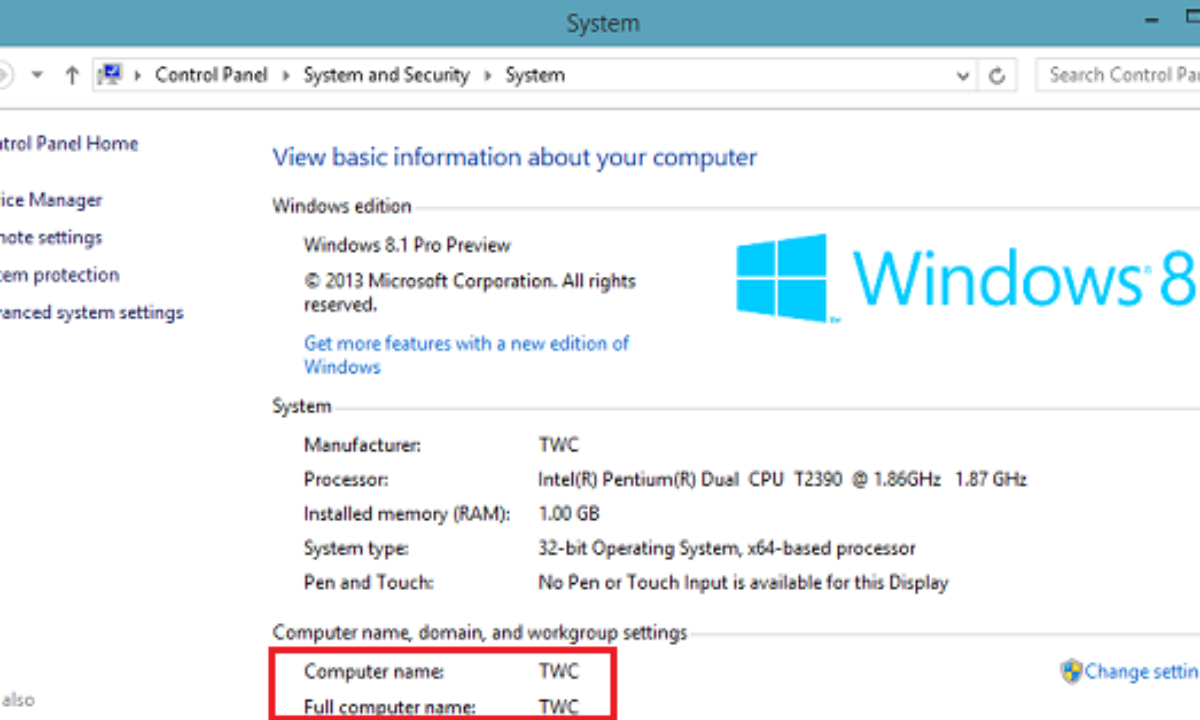Open Device Manager from sidebar

pyautogui.click(x=51, y=200)
